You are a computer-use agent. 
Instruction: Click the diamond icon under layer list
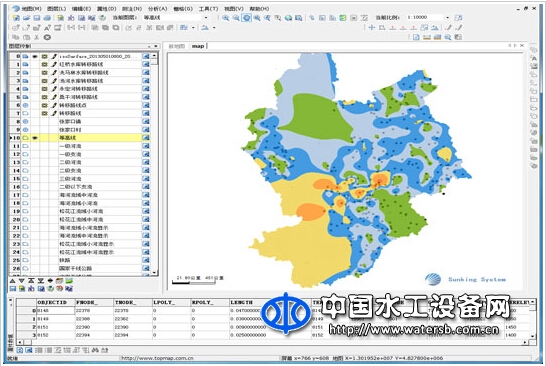[50, 281]
